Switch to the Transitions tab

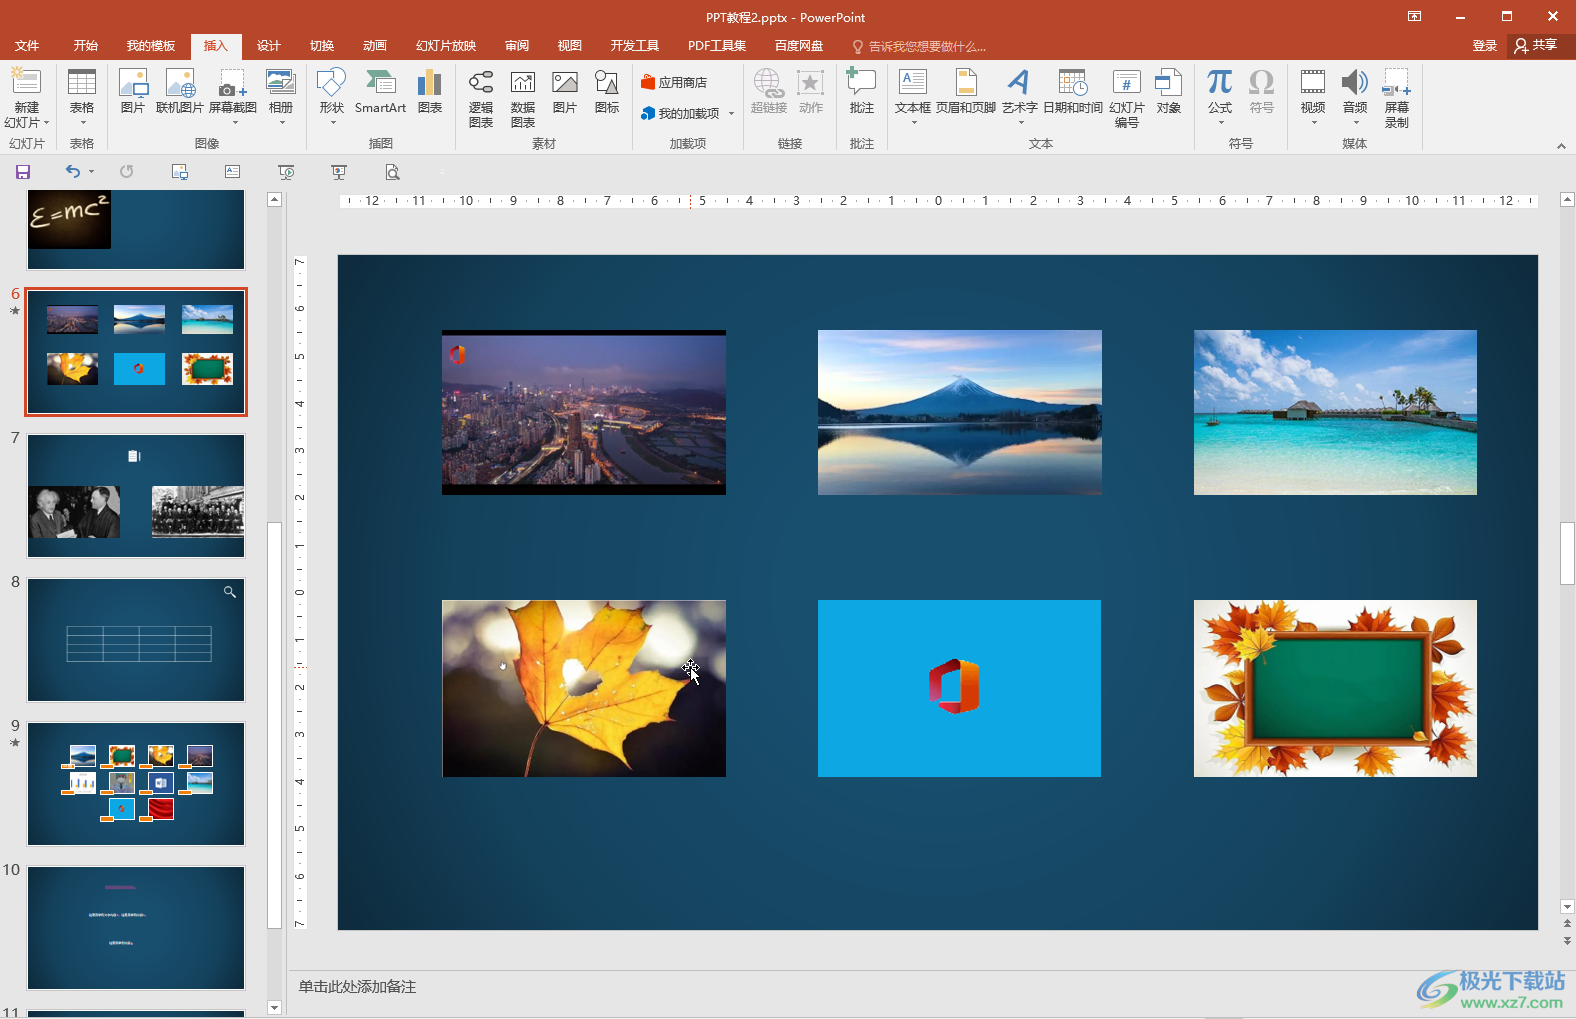[322, 46]
